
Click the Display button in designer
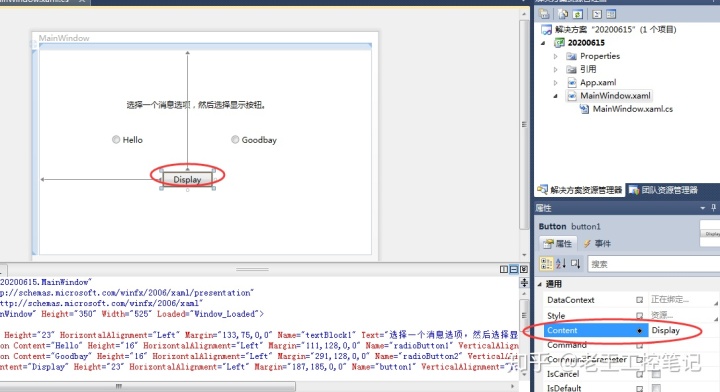click(x=187, y=179)
